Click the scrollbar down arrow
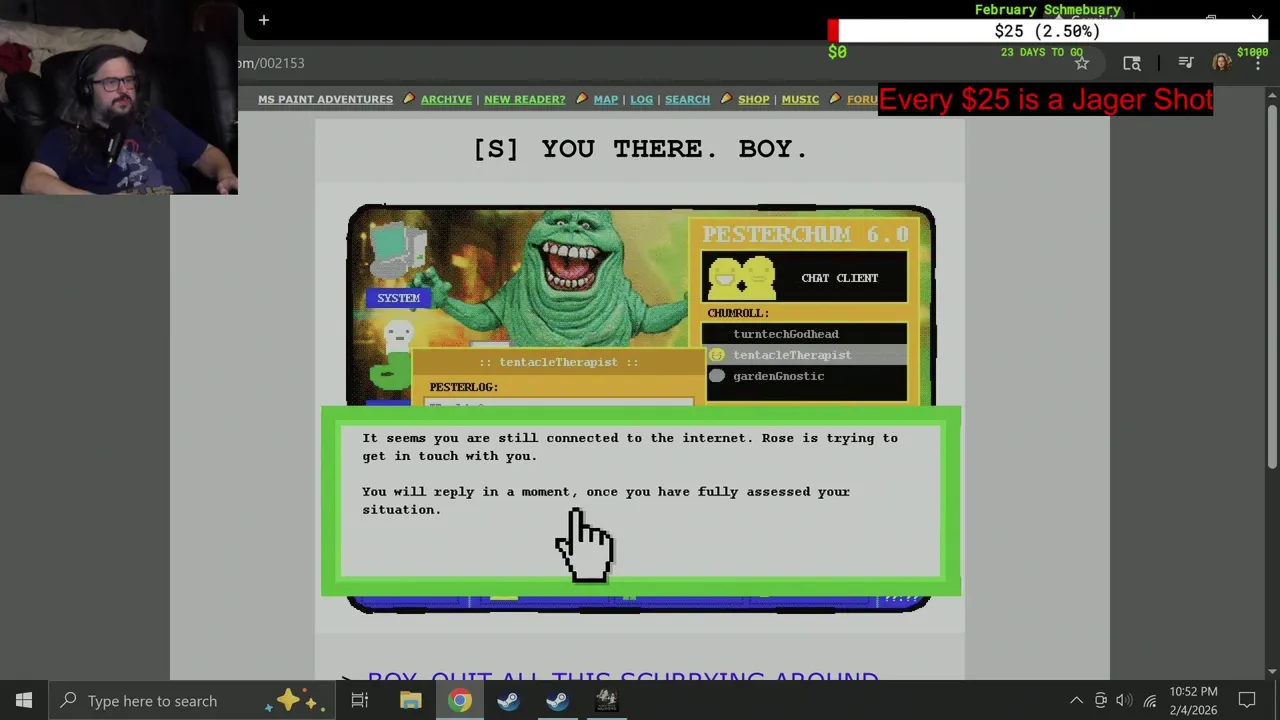Screen dimensions: 1280x720 pyautogui.click(x=1272, y=672)
